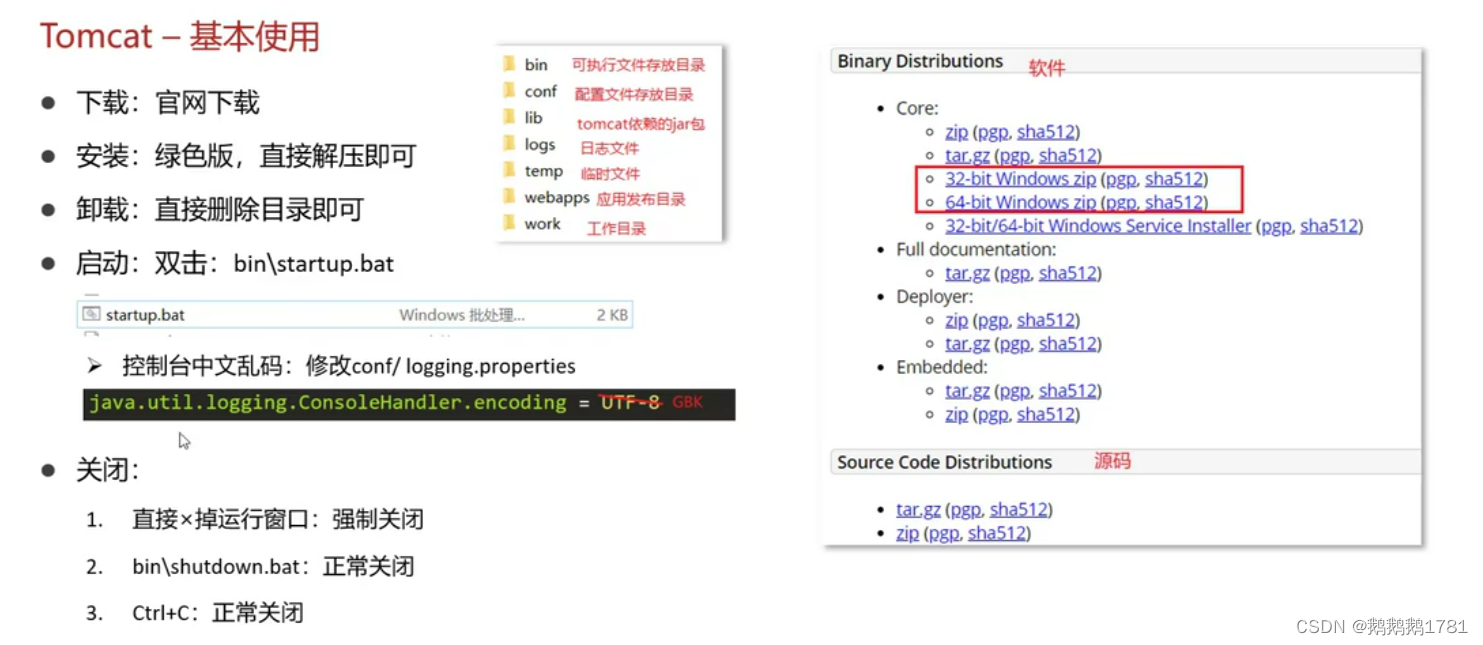Click the 'Windows 批处理...' file type cell

[461, 315]
